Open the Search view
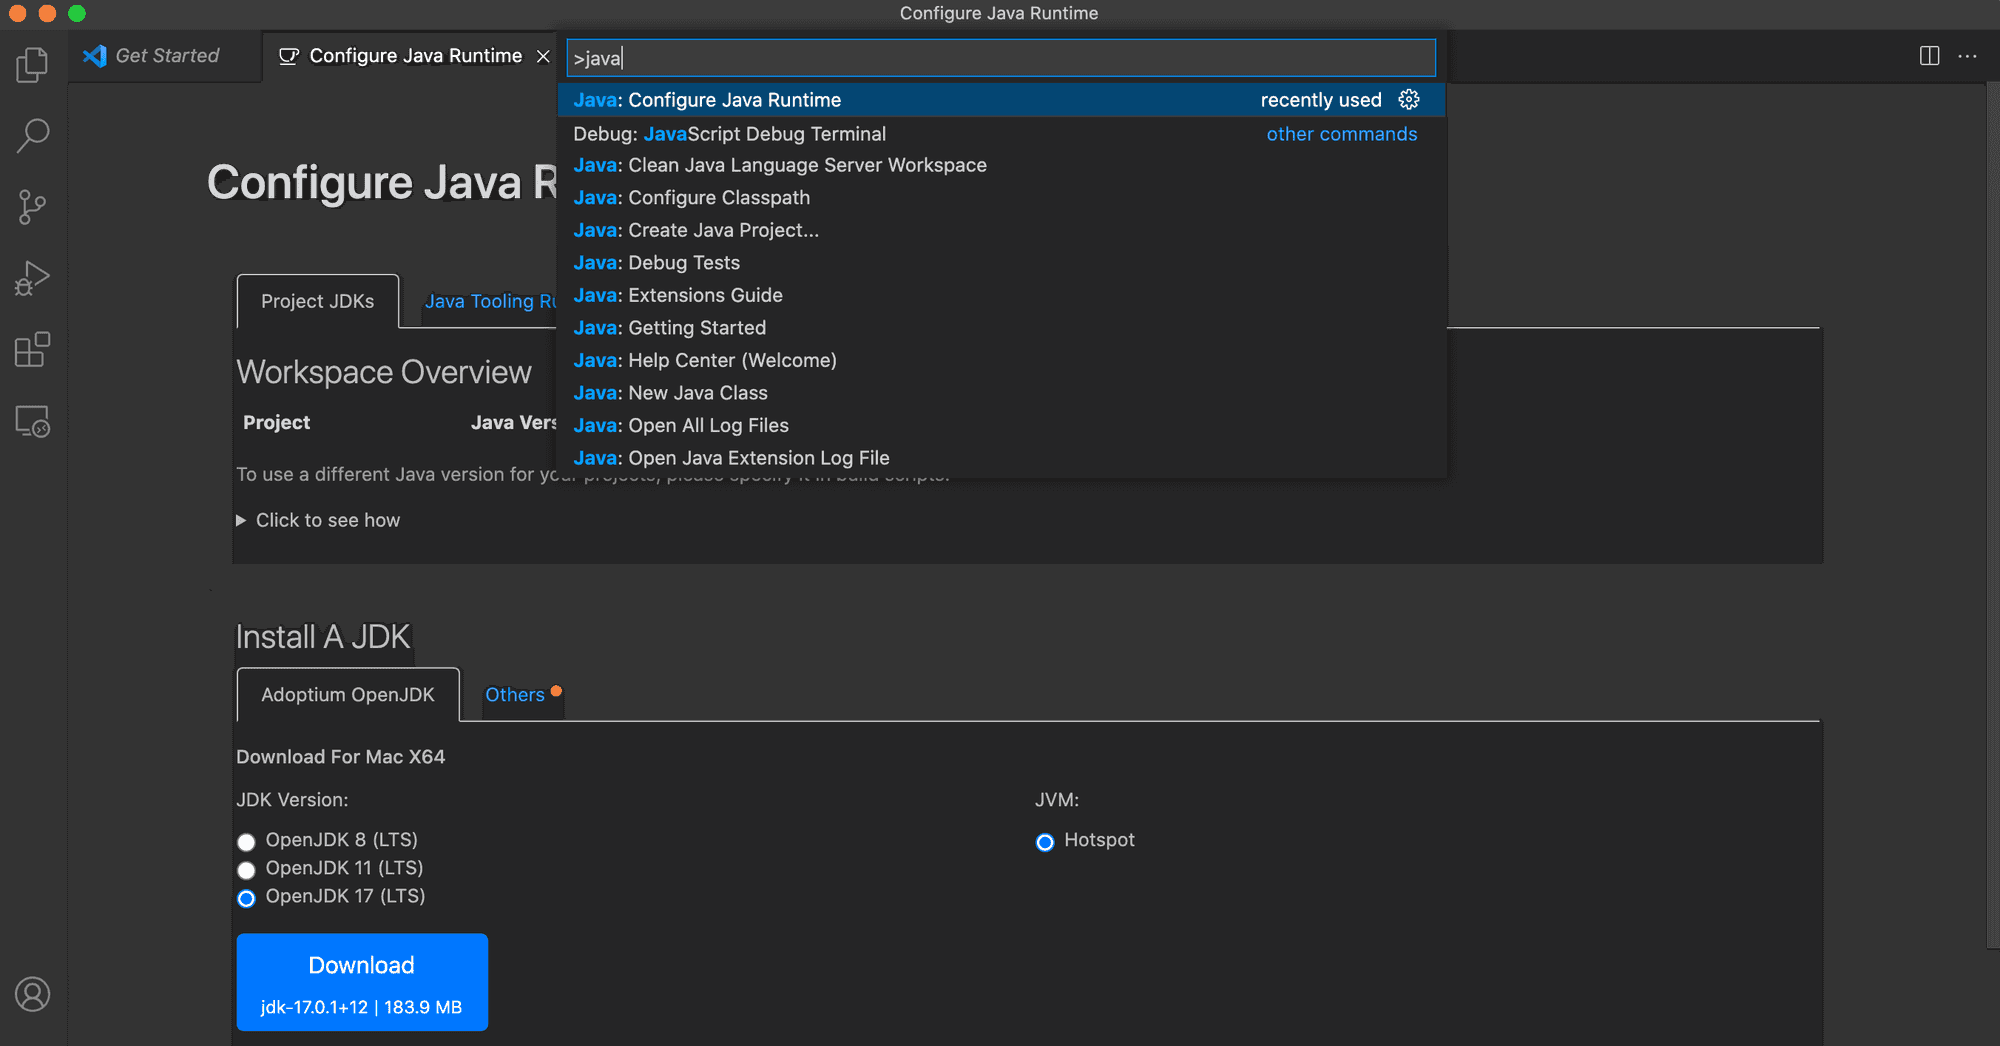This screenshot has height=1046, width=2000. point(33,134)
